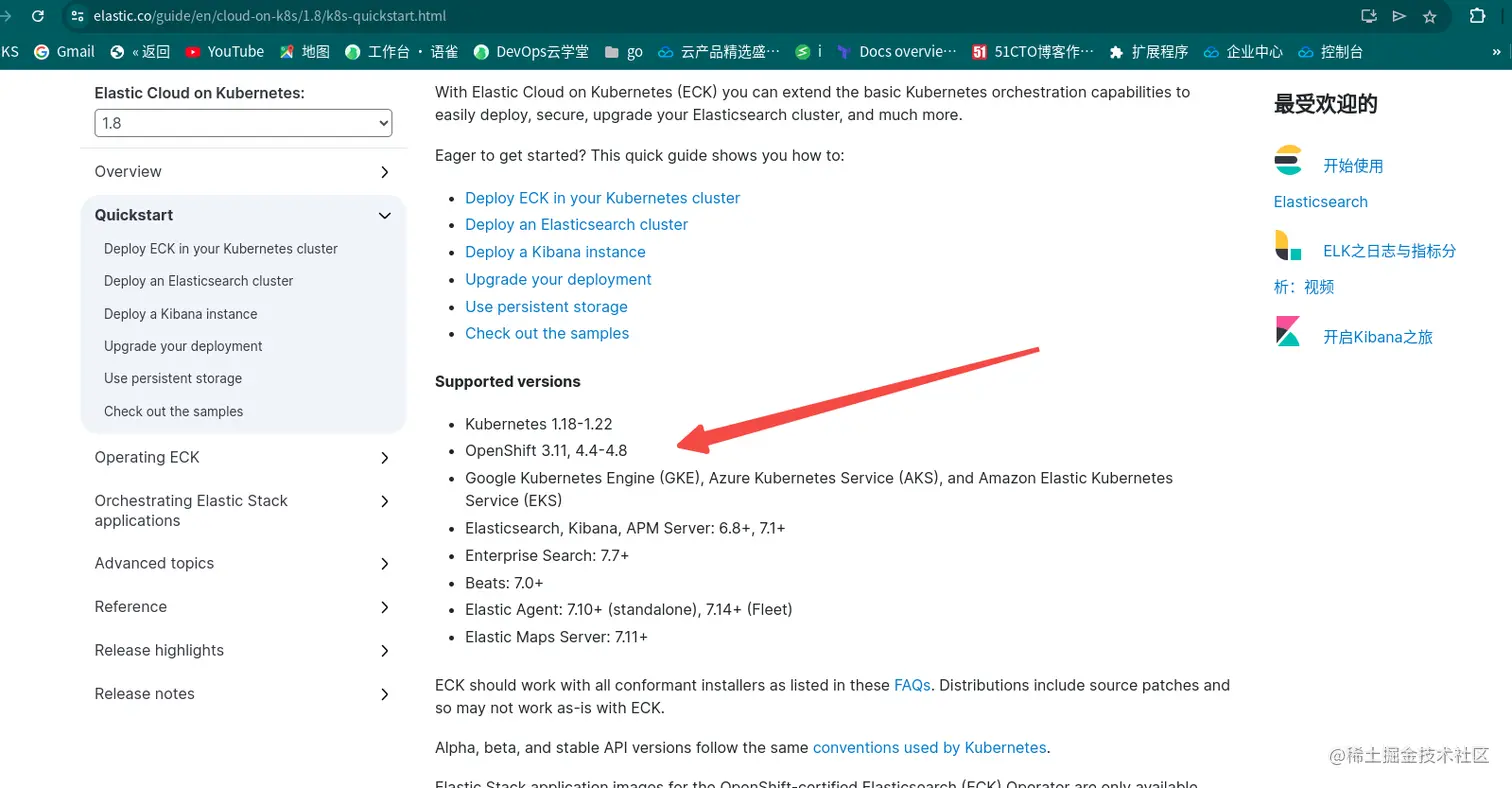This screenshot has height=788, width=1512.
Task: Select sidebar item Deploy an Elasticsearch cluster
Action: pyautogui.click(x=198, y=281)
